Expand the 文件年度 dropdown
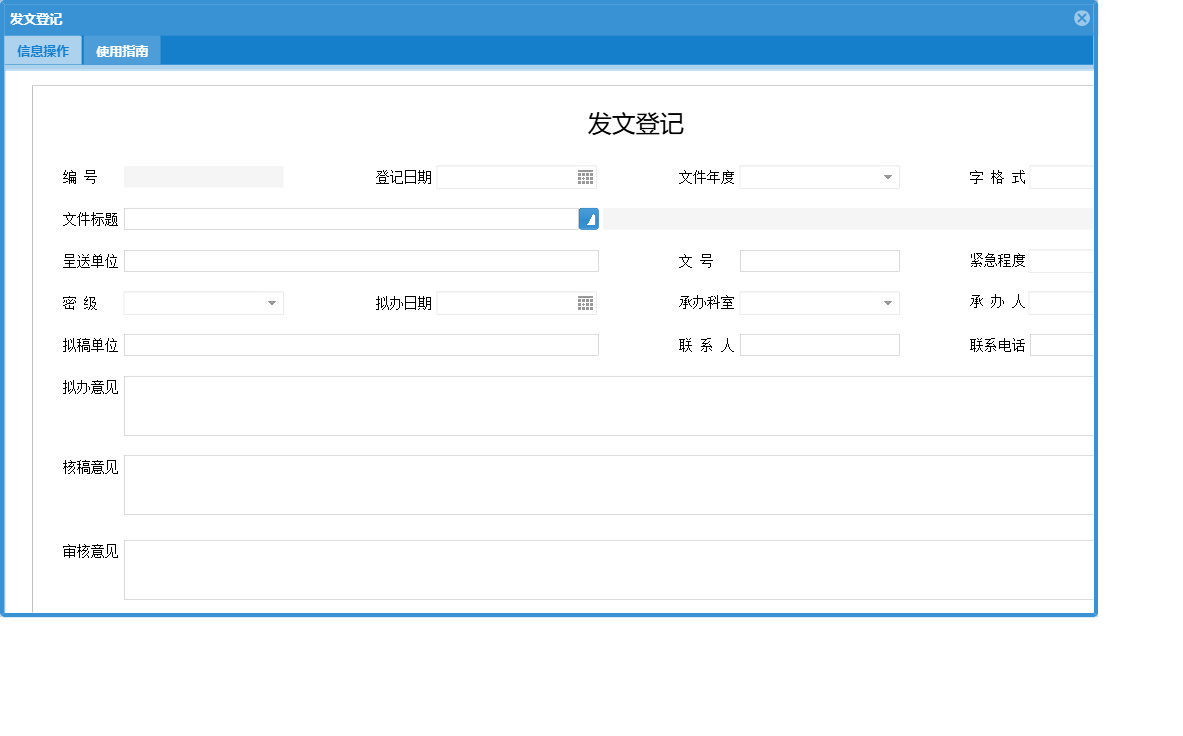 pos(888,176)
